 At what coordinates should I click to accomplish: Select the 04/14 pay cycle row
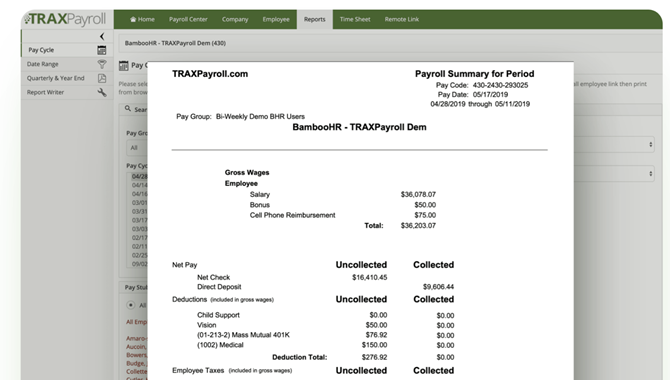tap(139, 185)
